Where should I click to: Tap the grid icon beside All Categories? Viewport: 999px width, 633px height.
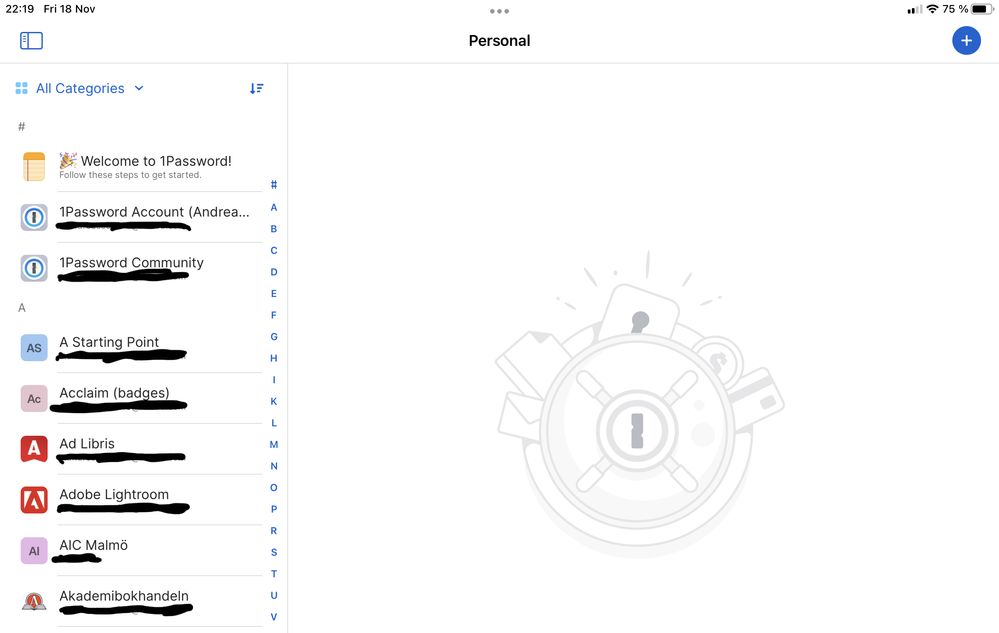point(21,88)
